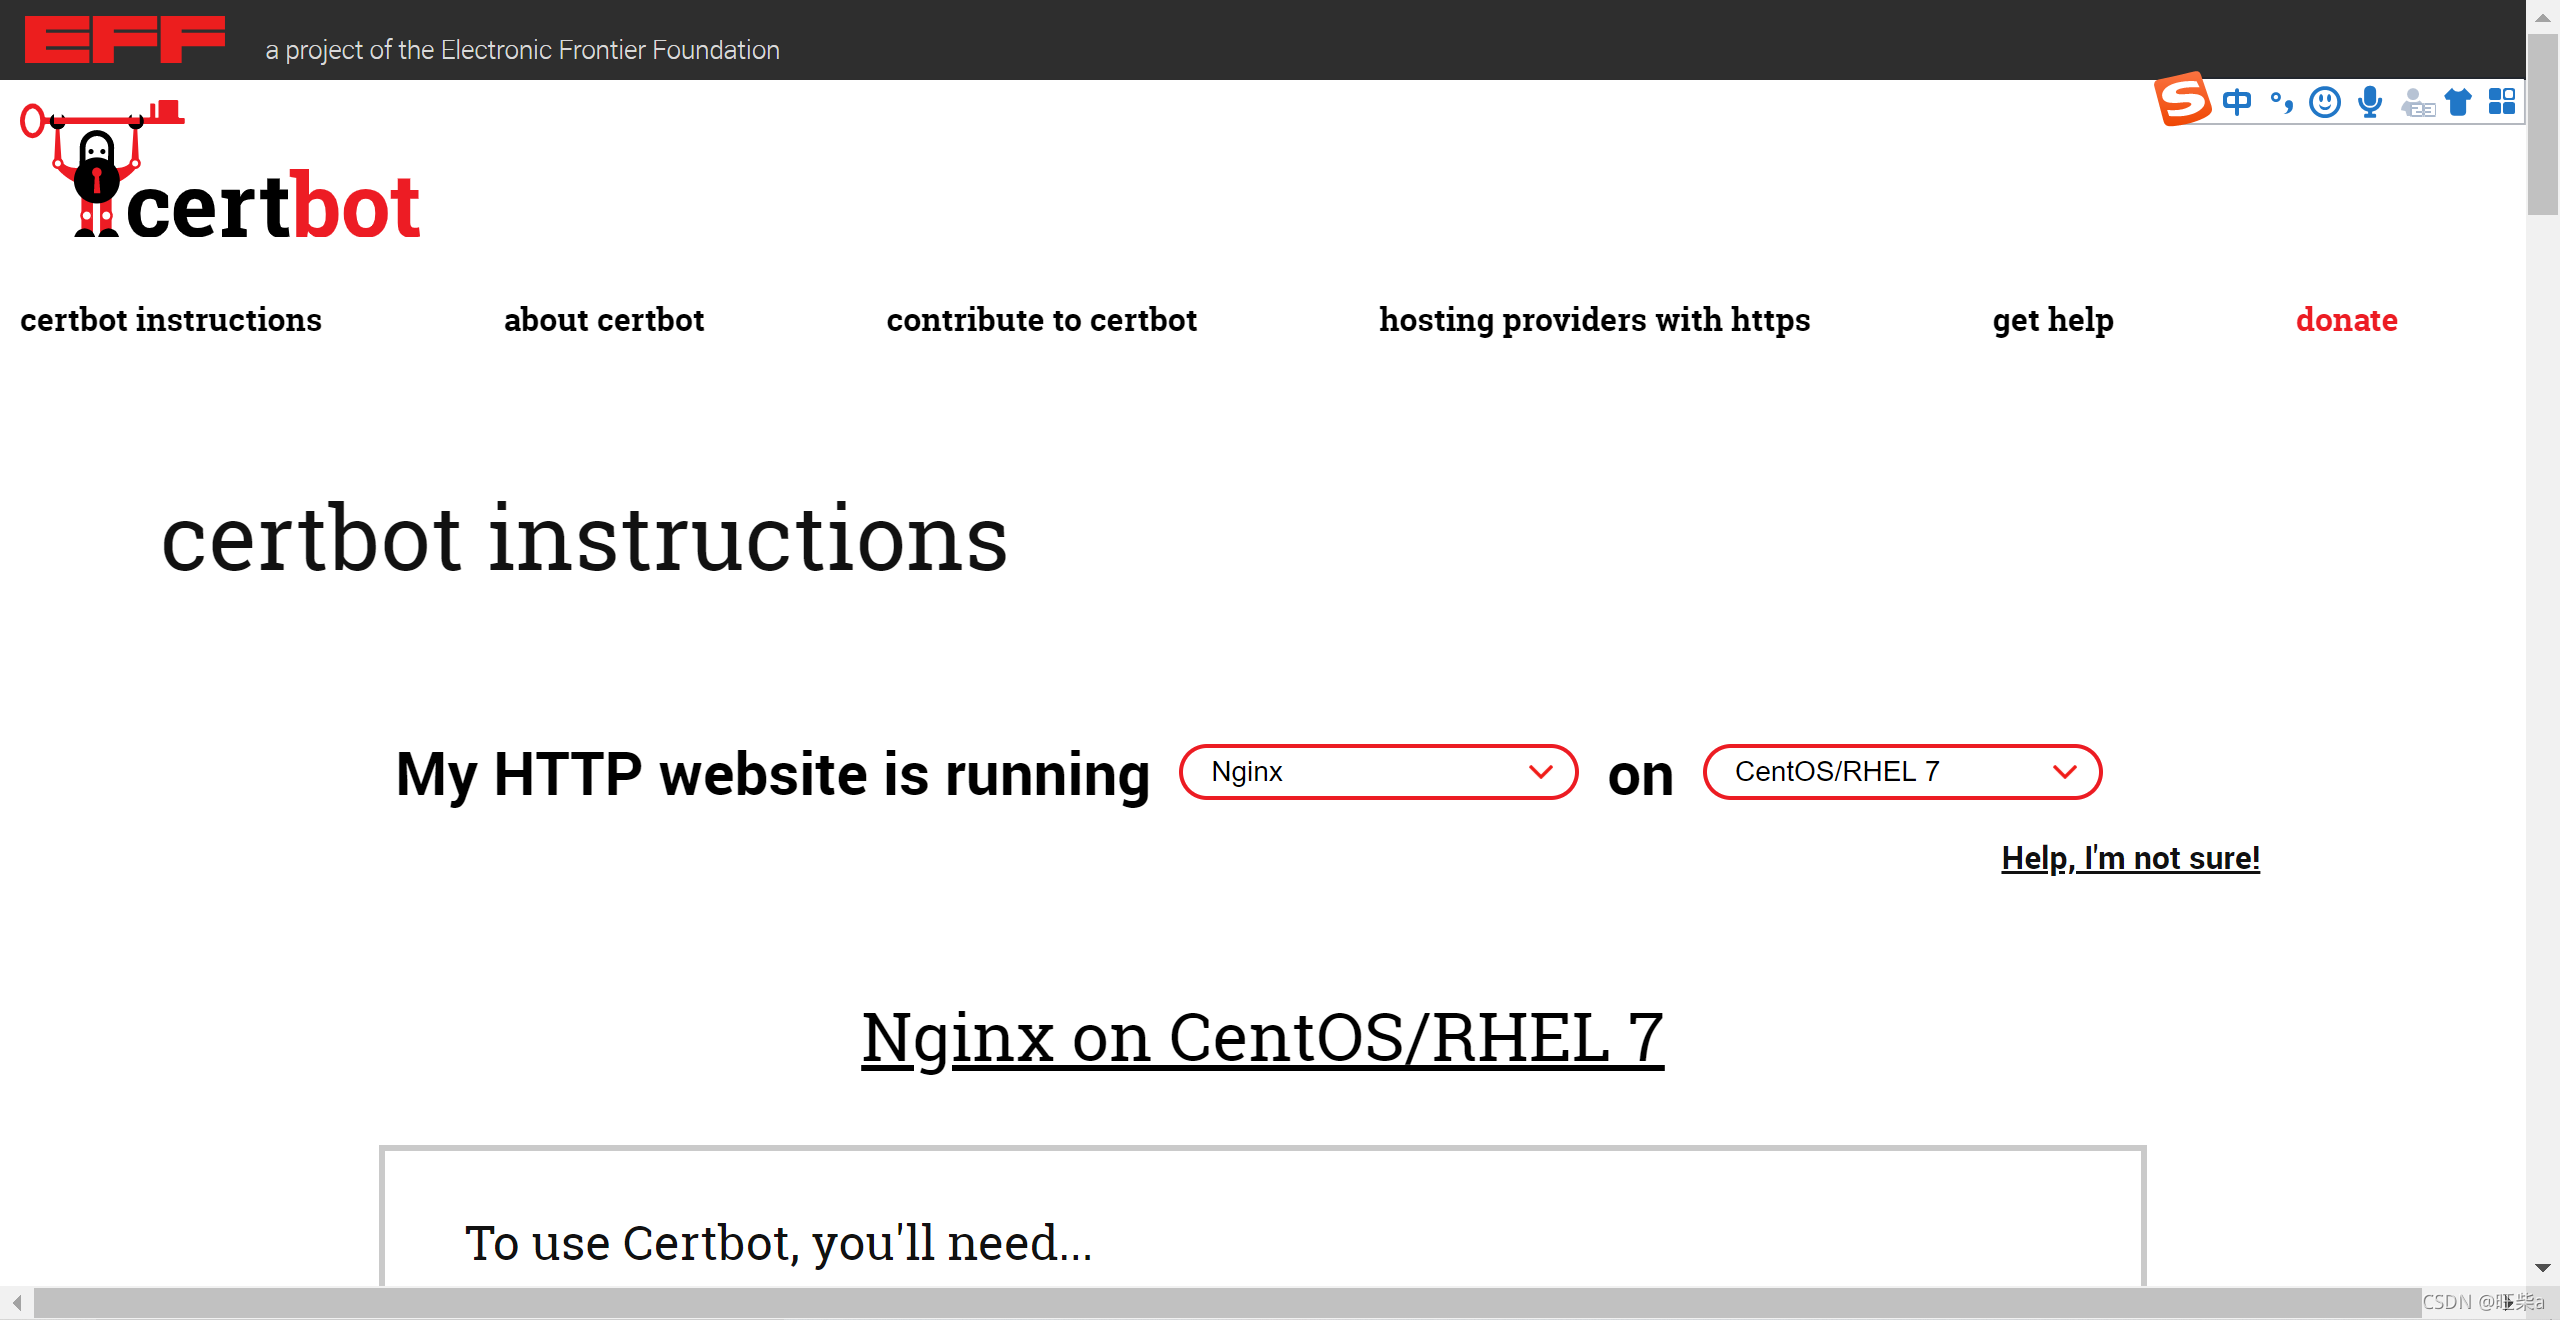Toggle the IME punctuation mode icon

click(2281, 101)
